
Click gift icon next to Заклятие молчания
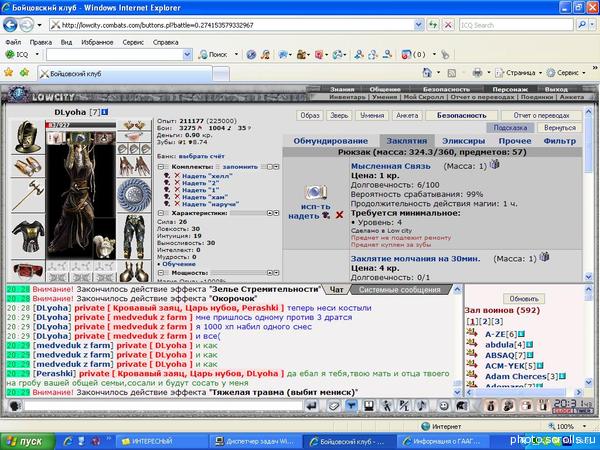(x=544, y=257)
